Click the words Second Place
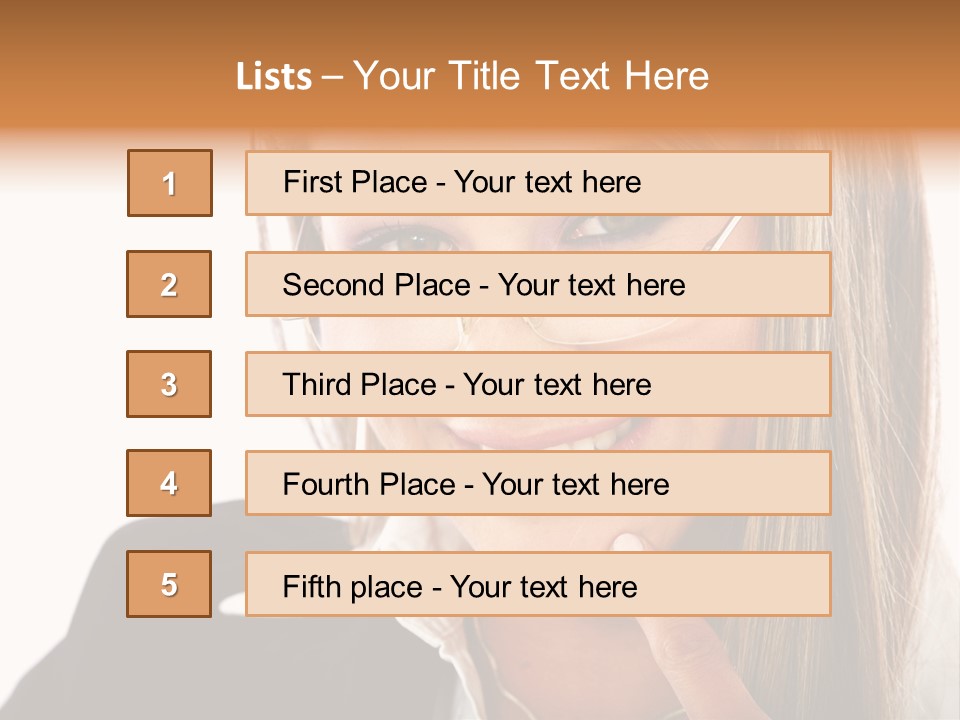 tap(376, 285)
